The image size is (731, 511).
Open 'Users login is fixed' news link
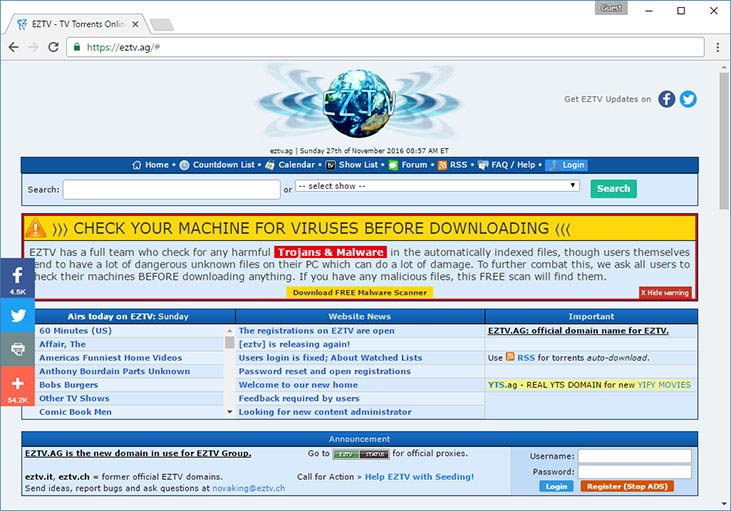point(331,358)
